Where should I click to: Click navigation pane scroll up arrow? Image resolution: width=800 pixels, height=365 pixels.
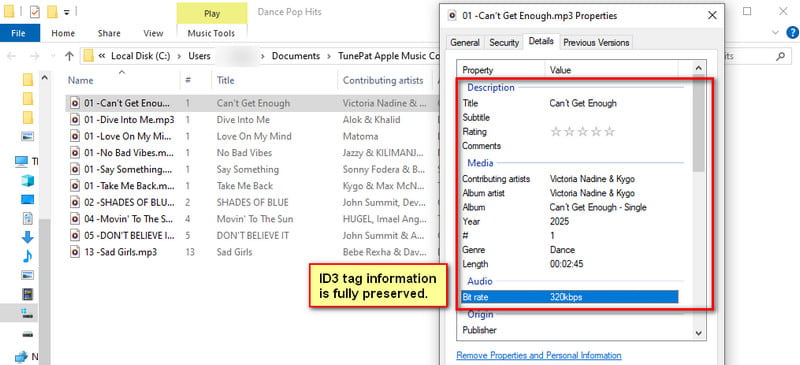click(x=44, y=78)
